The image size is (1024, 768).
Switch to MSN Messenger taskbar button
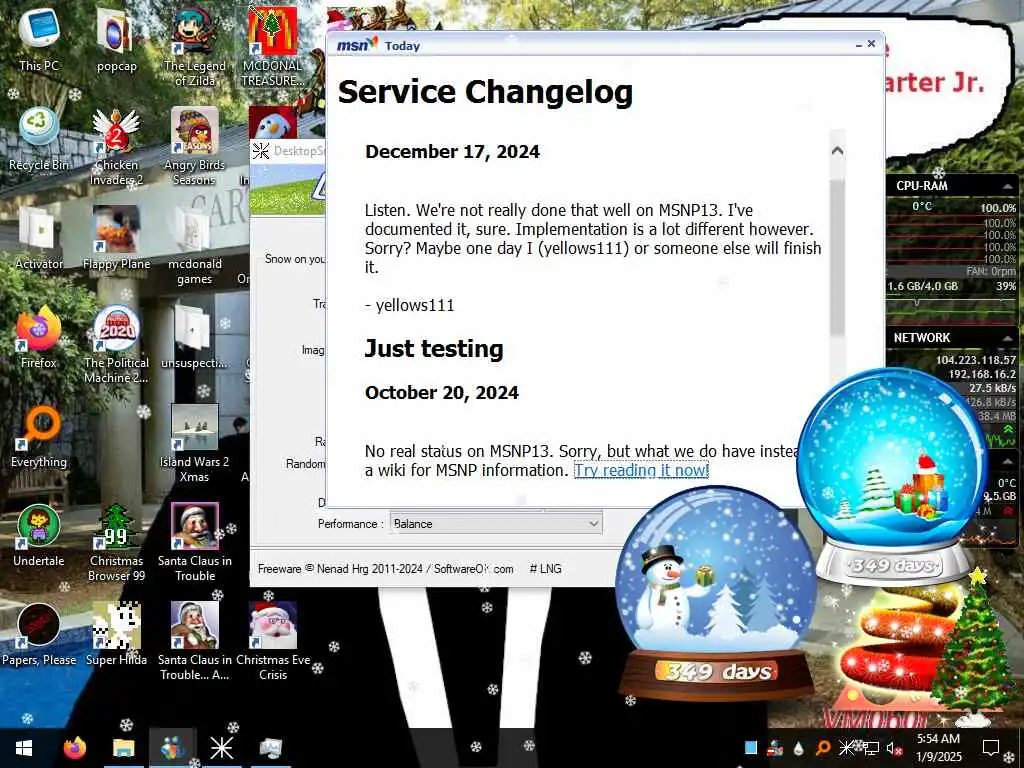click(x=172, y=748)
